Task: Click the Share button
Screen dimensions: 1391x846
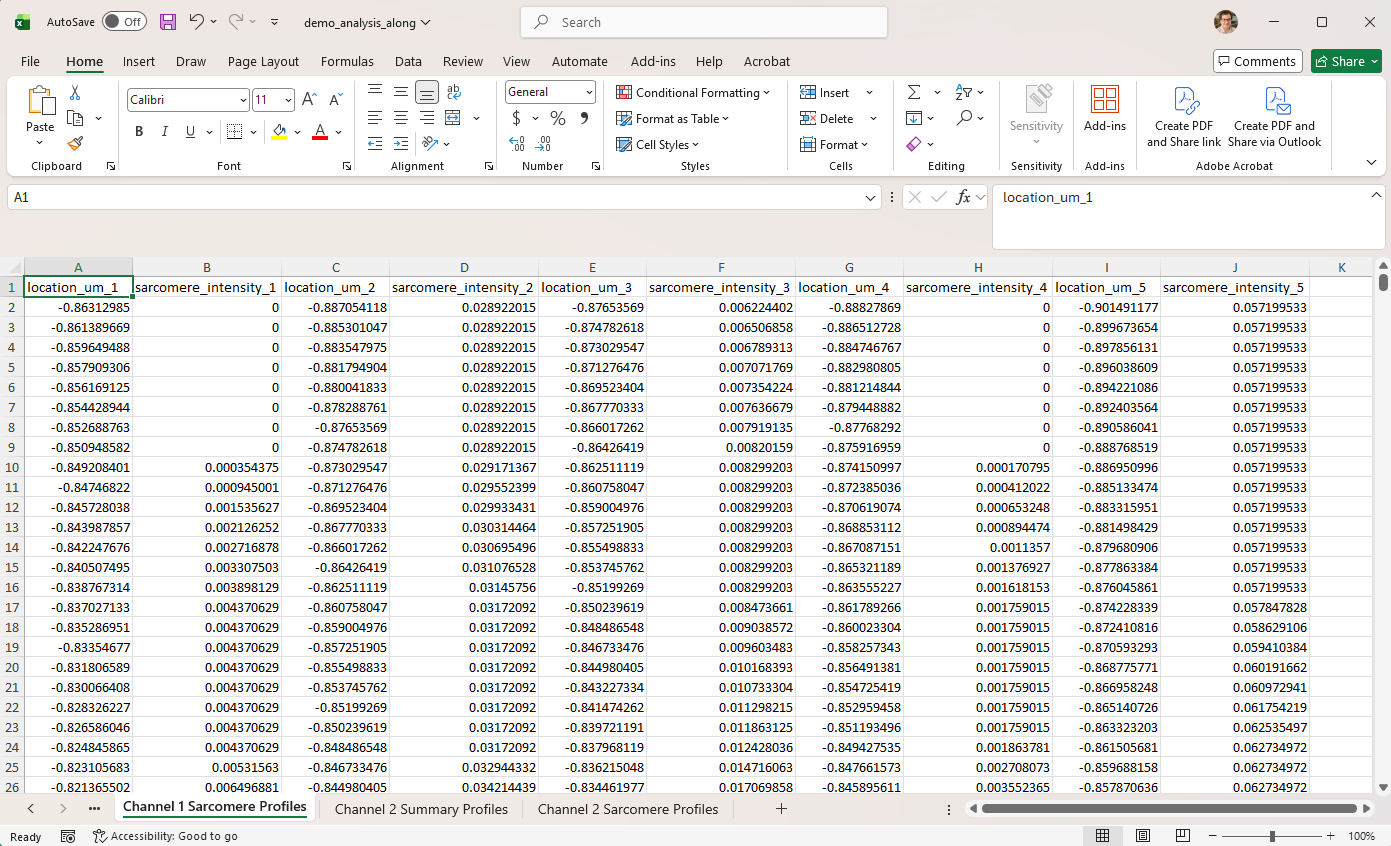Action: point(1346,61)
